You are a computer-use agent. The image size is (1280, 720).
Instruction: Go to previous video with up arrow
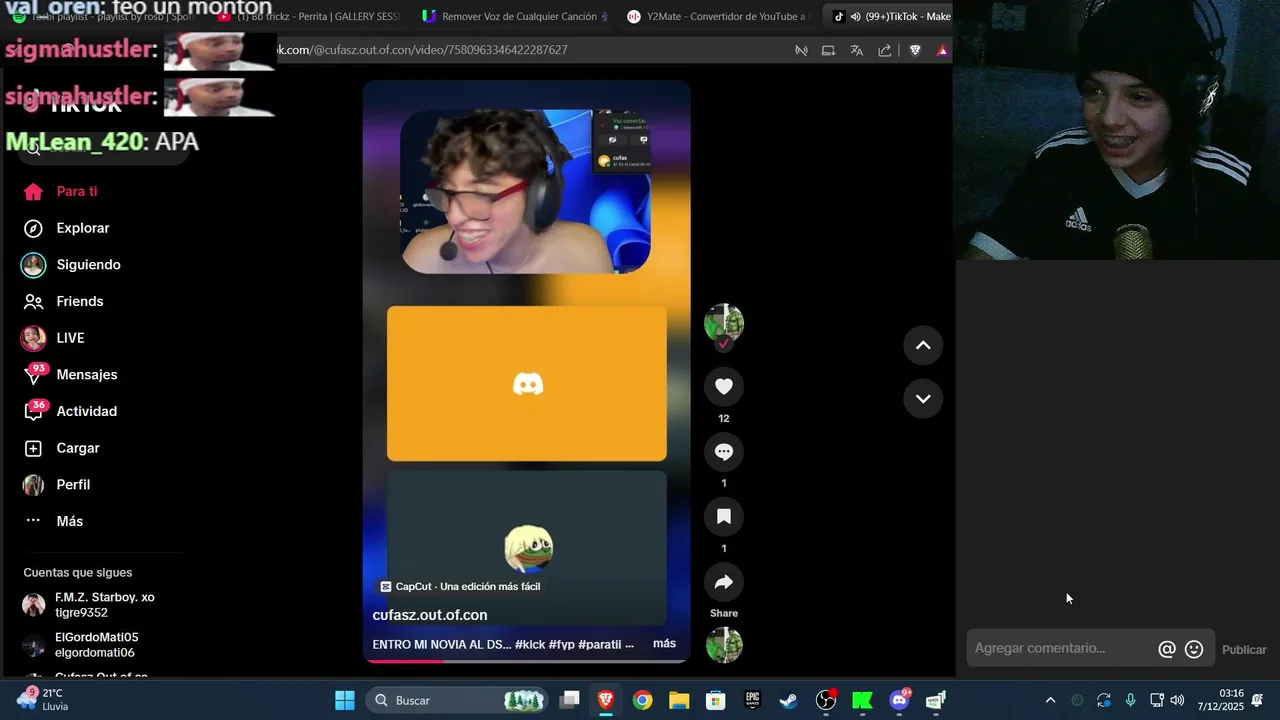point(923,345)
